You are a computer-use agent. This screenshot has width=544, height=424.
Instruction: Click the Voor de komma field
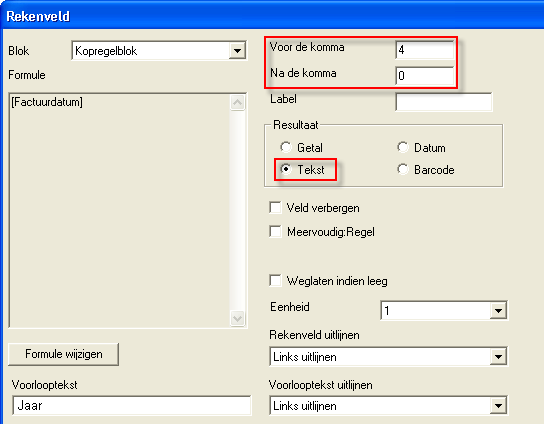(425, 50)
